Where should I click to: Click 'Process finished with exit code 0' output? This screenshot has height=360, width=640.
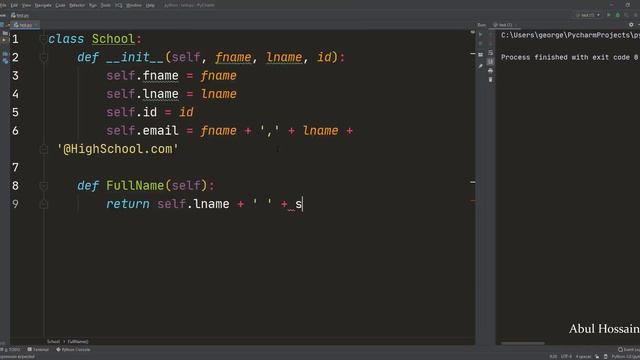[569, 58]
